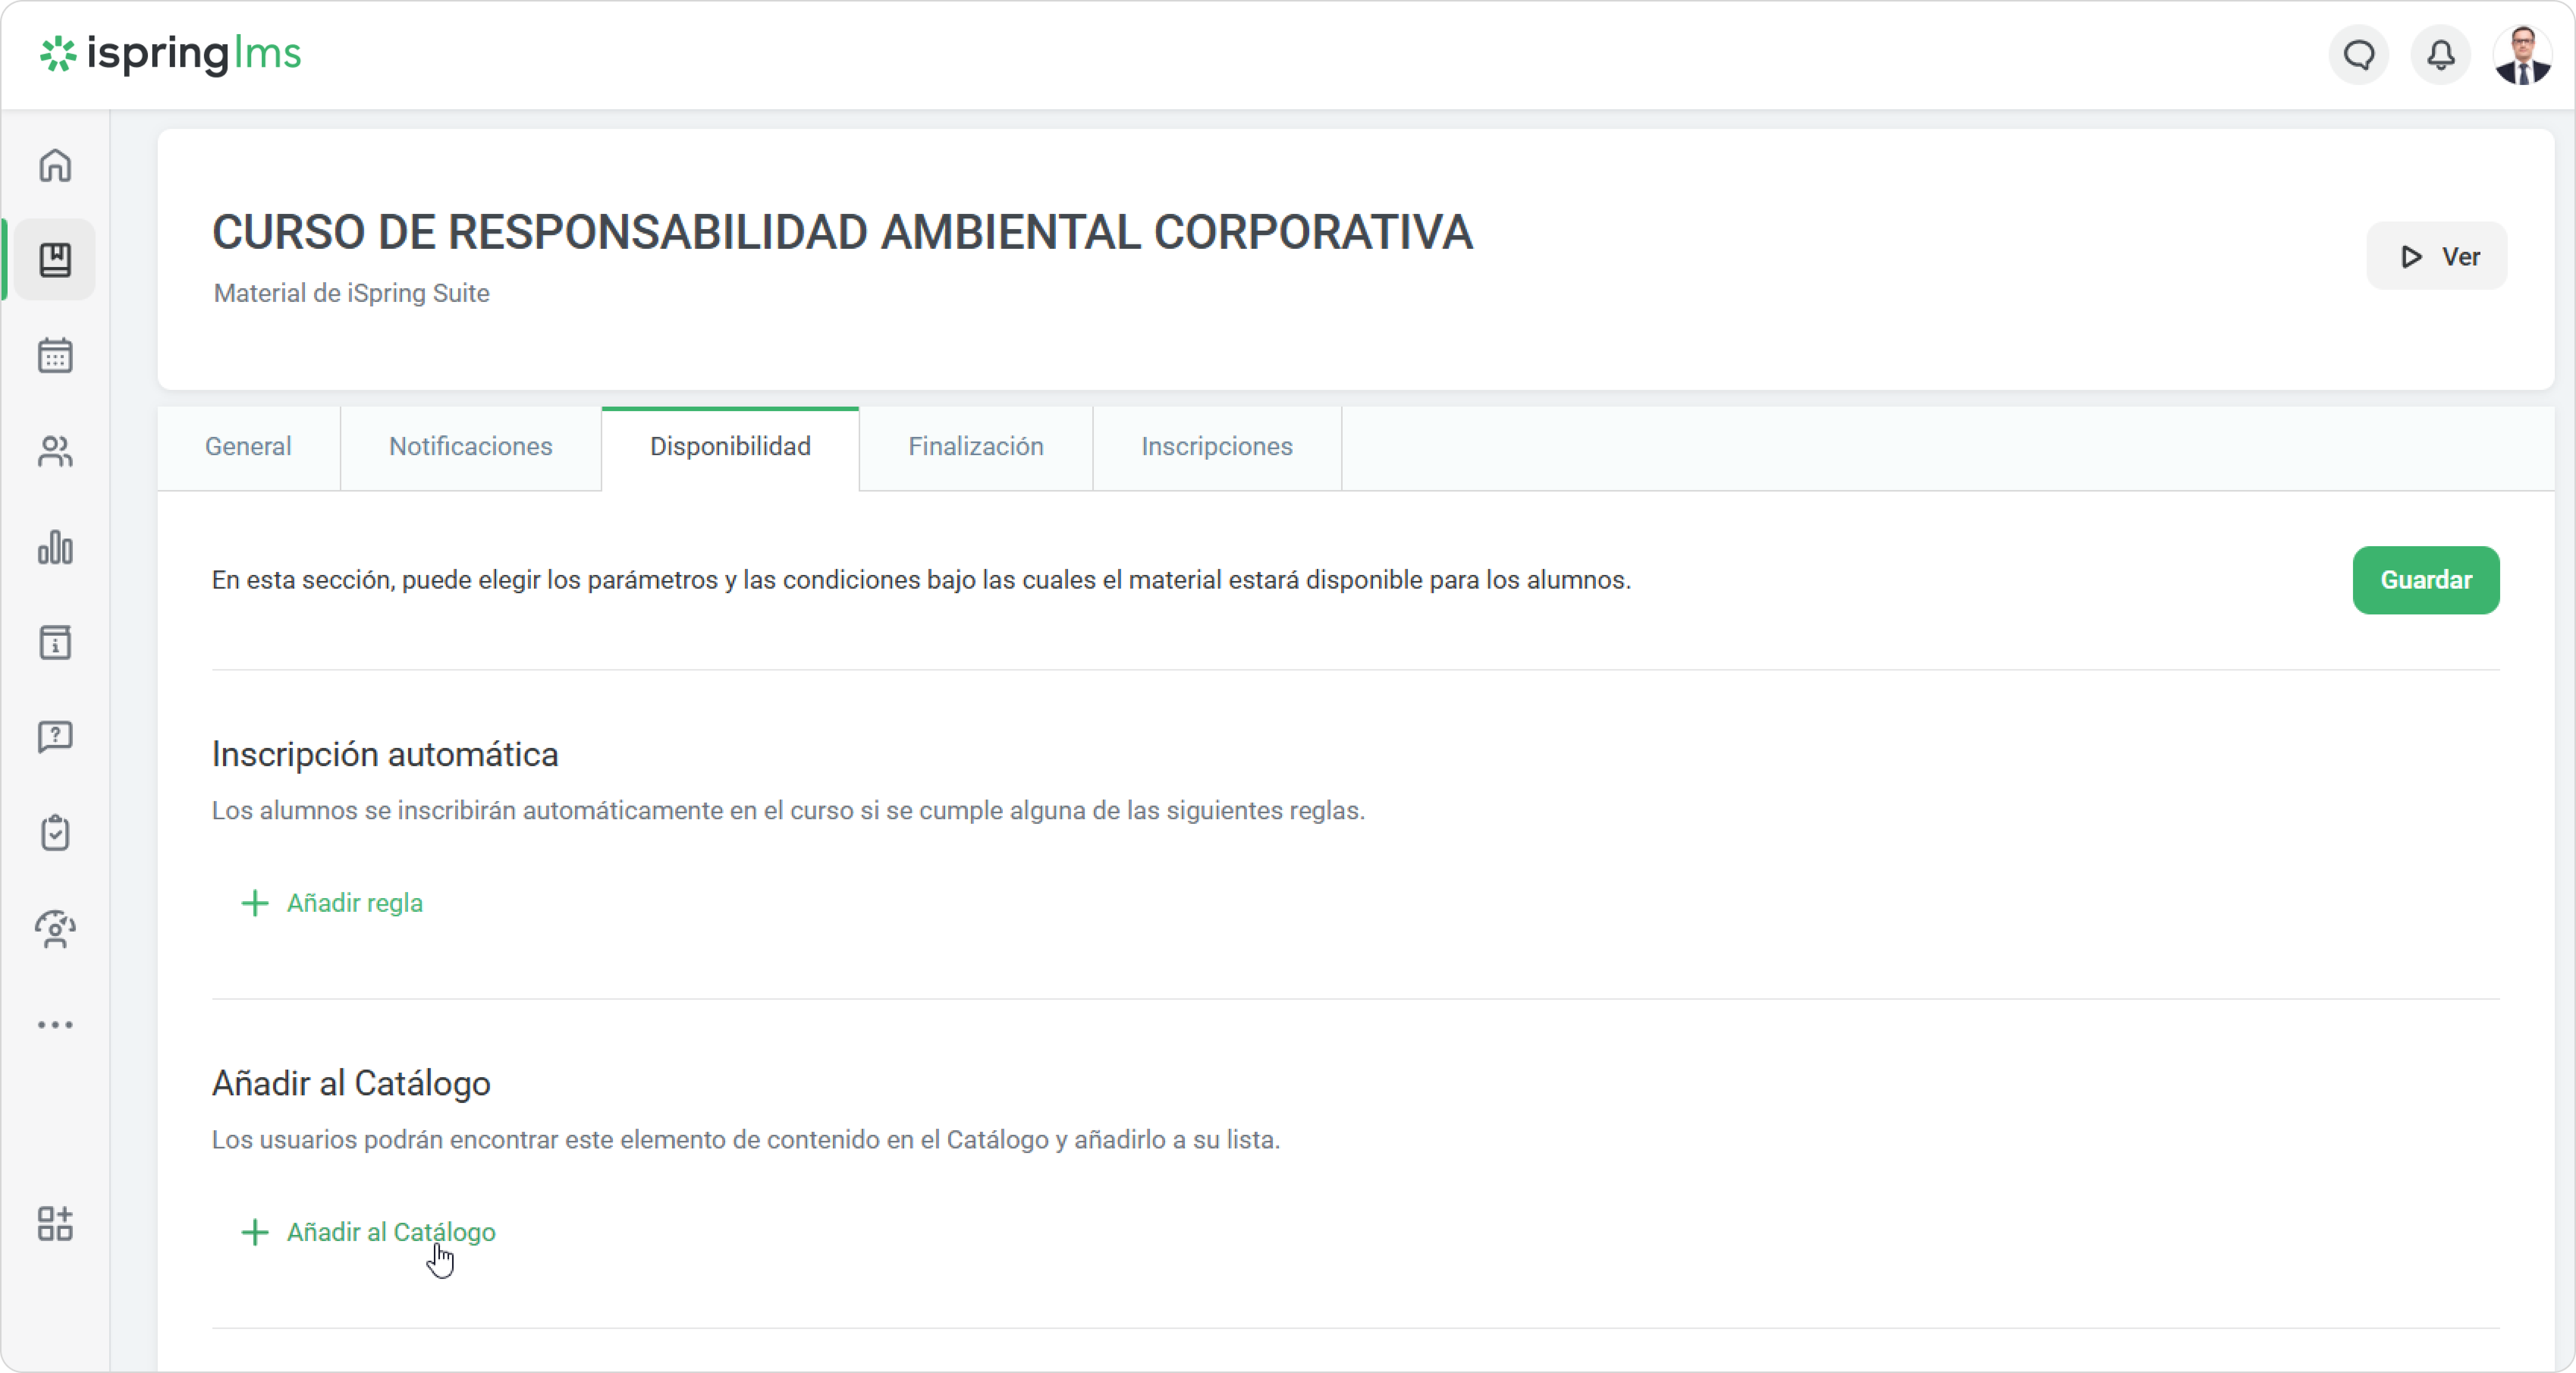Click the Añadir regla link
The width and height of the screenshot is (2576, 1373).
tap(354, 903)
